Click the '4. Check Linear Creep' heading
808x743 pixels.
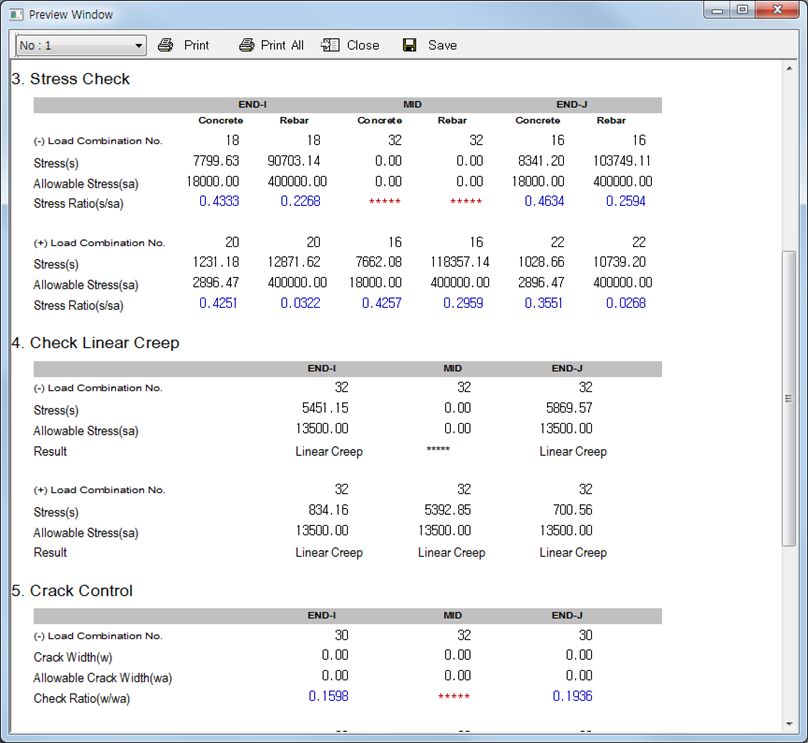(95, 343)
